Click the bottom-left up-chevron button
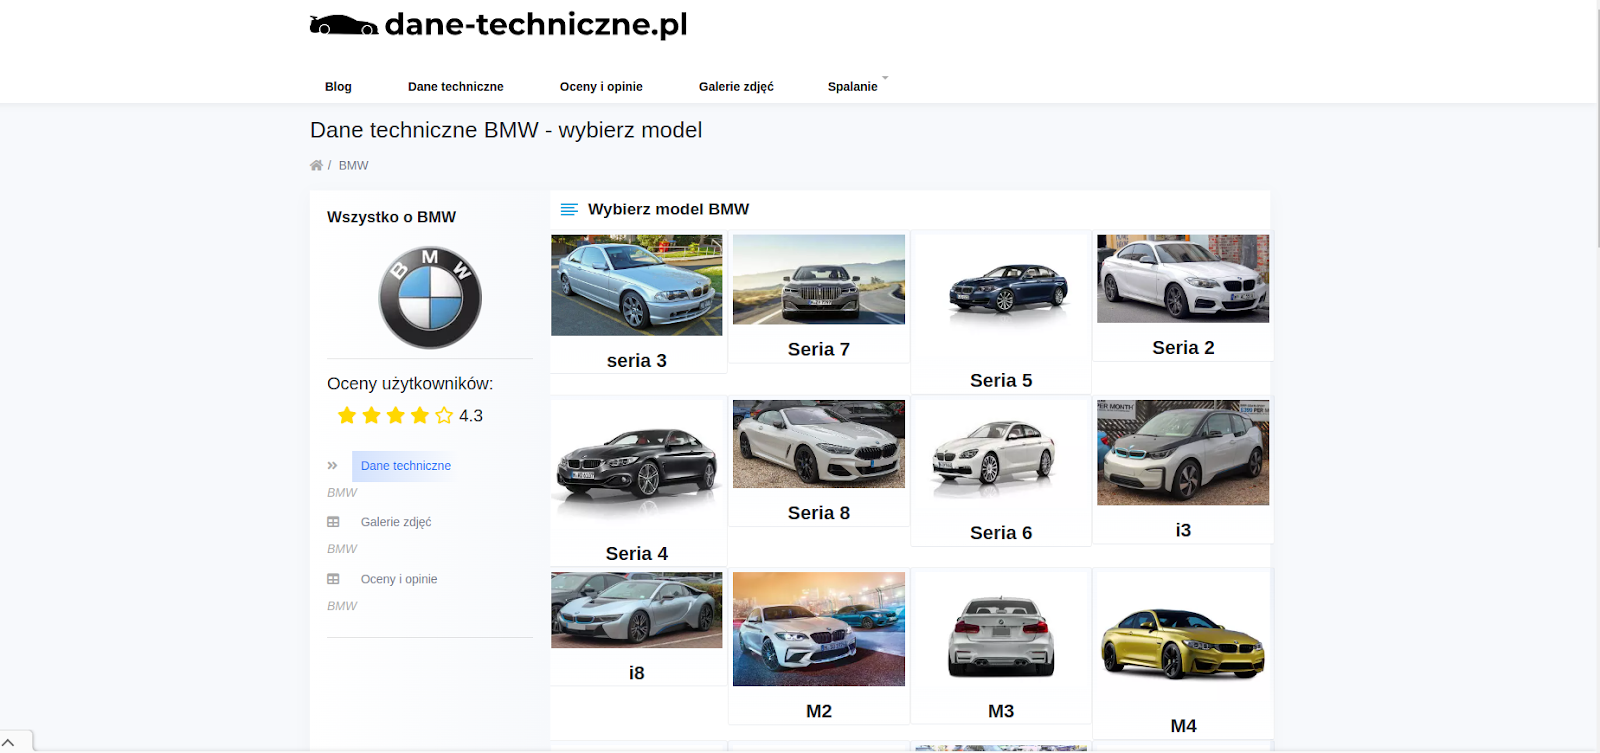This screenshot has width=1600, height=753. [x=10, y=742]
